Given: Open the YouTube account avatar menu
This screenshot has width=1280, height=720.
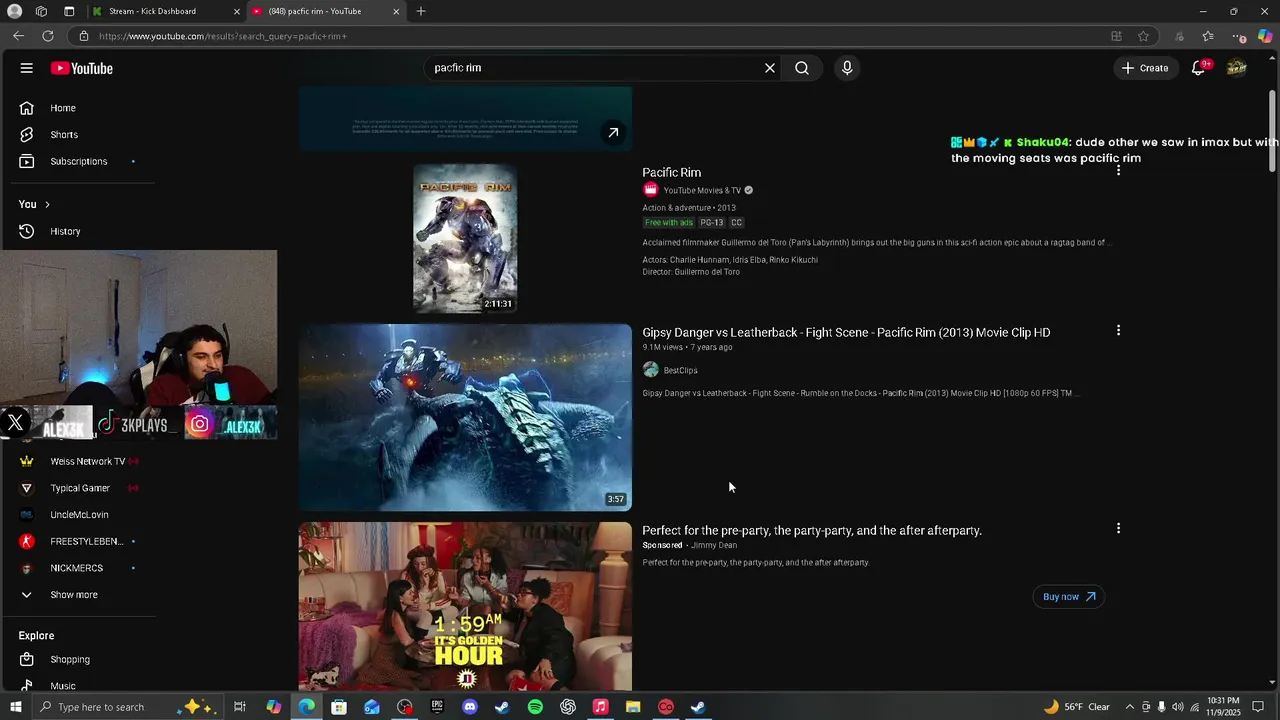Looking at the screenshot, I should pos(1237,68).
